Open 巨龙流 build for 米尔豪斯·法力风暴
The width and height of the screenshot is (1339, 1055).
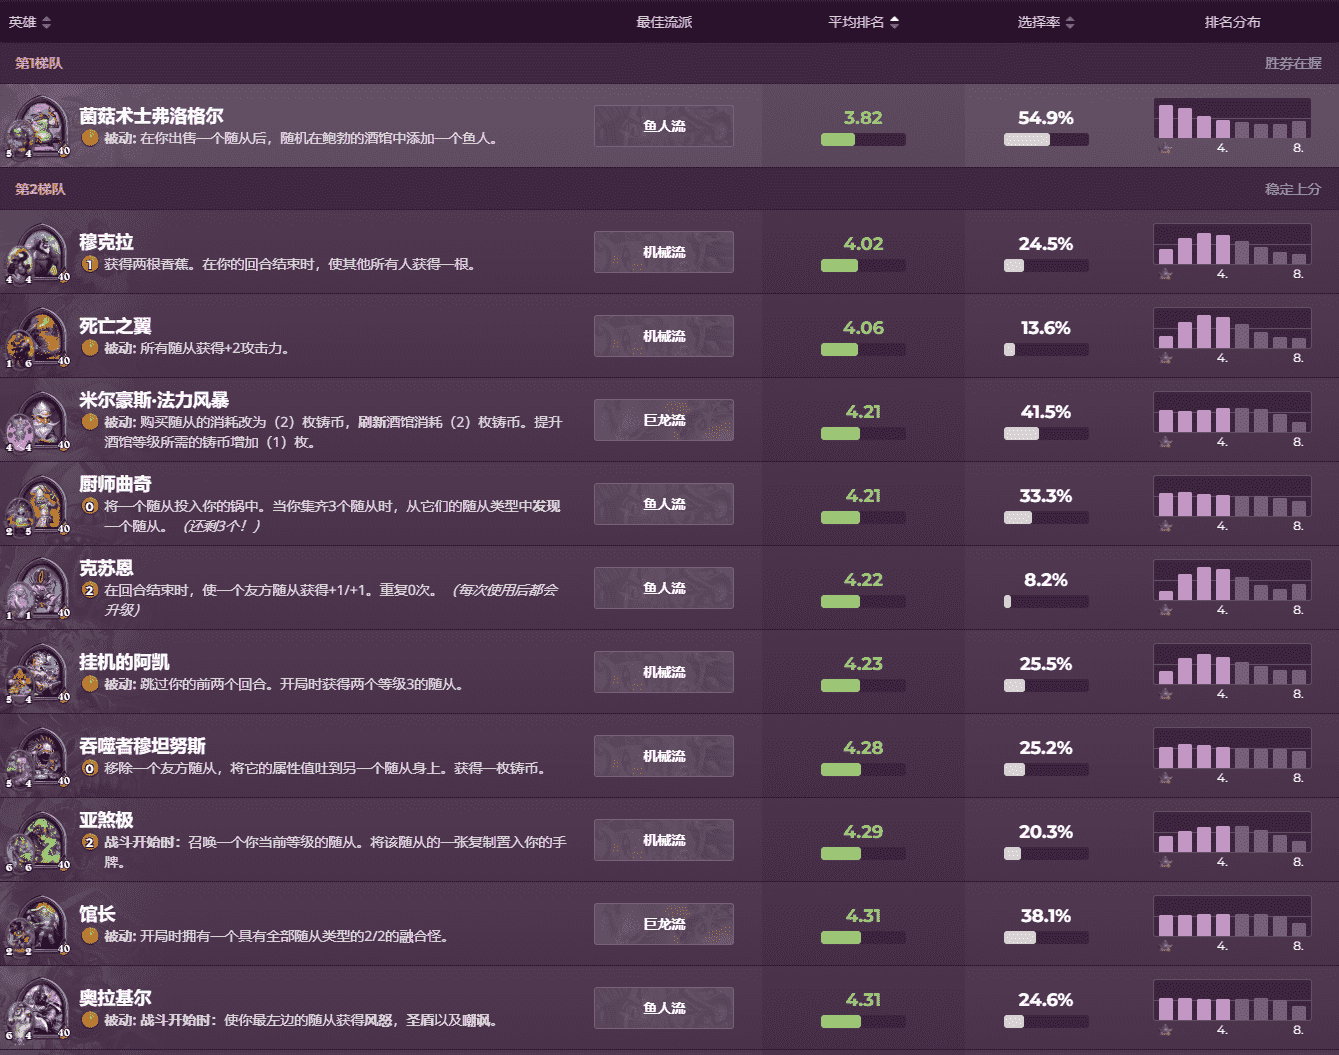(x=664, y=420)
